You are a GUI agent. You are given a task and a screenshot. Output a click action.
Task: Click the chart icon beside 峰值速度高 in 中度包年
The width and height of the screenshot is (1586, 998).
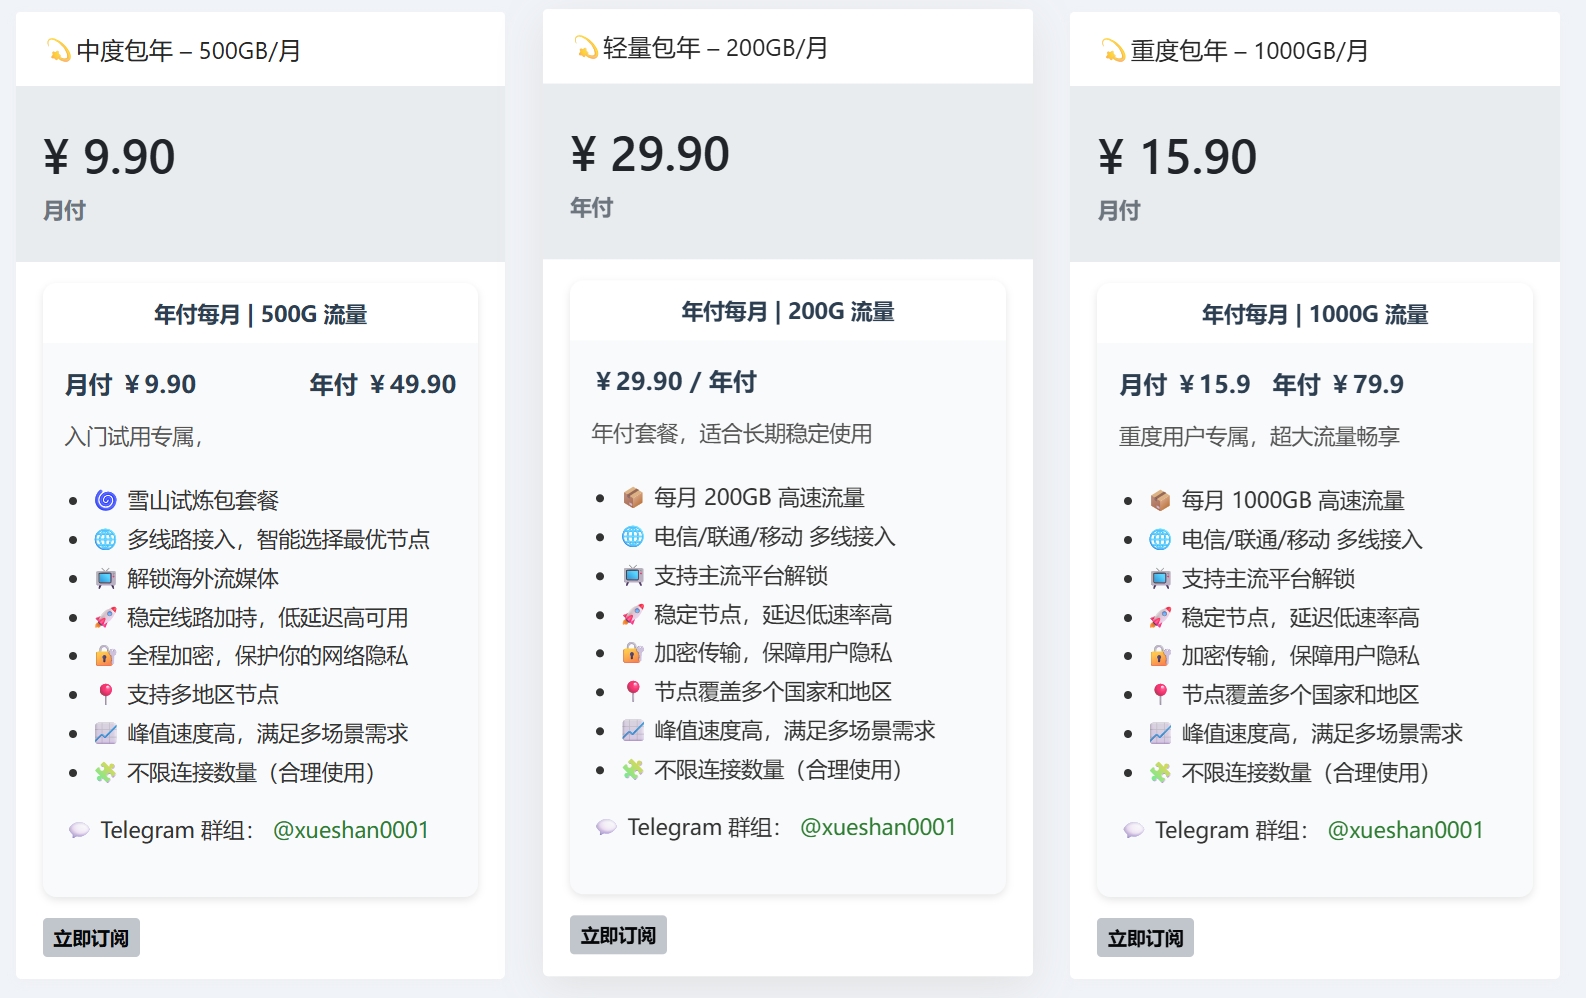click(x=106, y=734)
